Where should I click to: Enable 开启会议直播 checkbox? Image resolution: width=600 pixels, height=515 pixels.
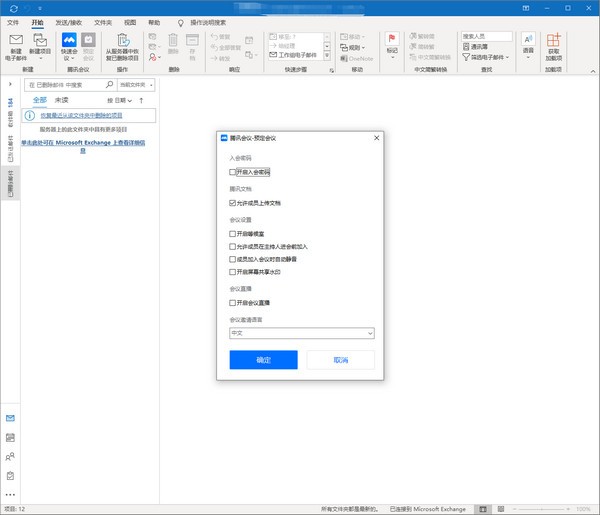(232, 302)
